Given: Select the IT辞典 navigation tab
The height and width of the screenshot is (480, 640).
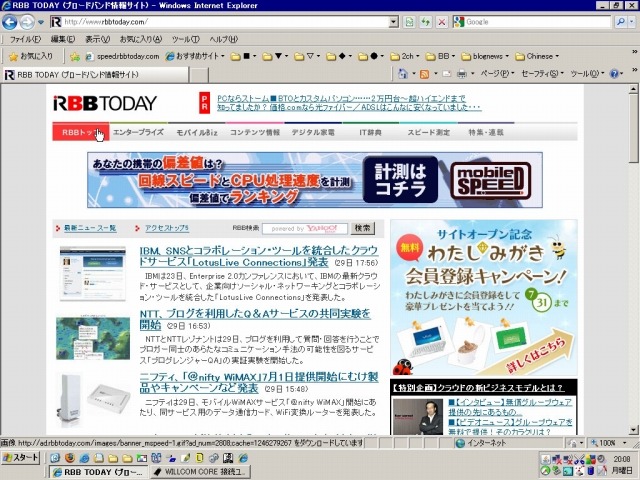Looking at the screenshot, I should coord(371,132).
